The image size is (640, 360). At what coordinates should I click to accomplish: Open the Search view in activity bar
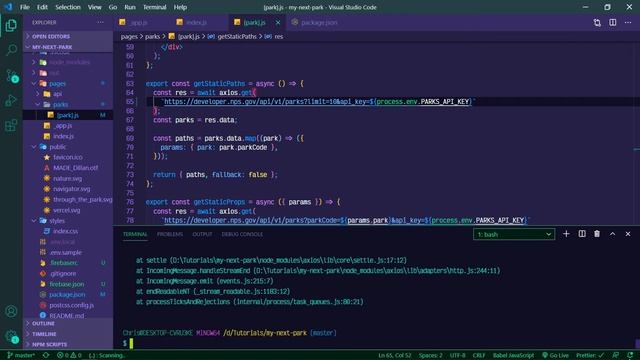[x=11, y=51]
